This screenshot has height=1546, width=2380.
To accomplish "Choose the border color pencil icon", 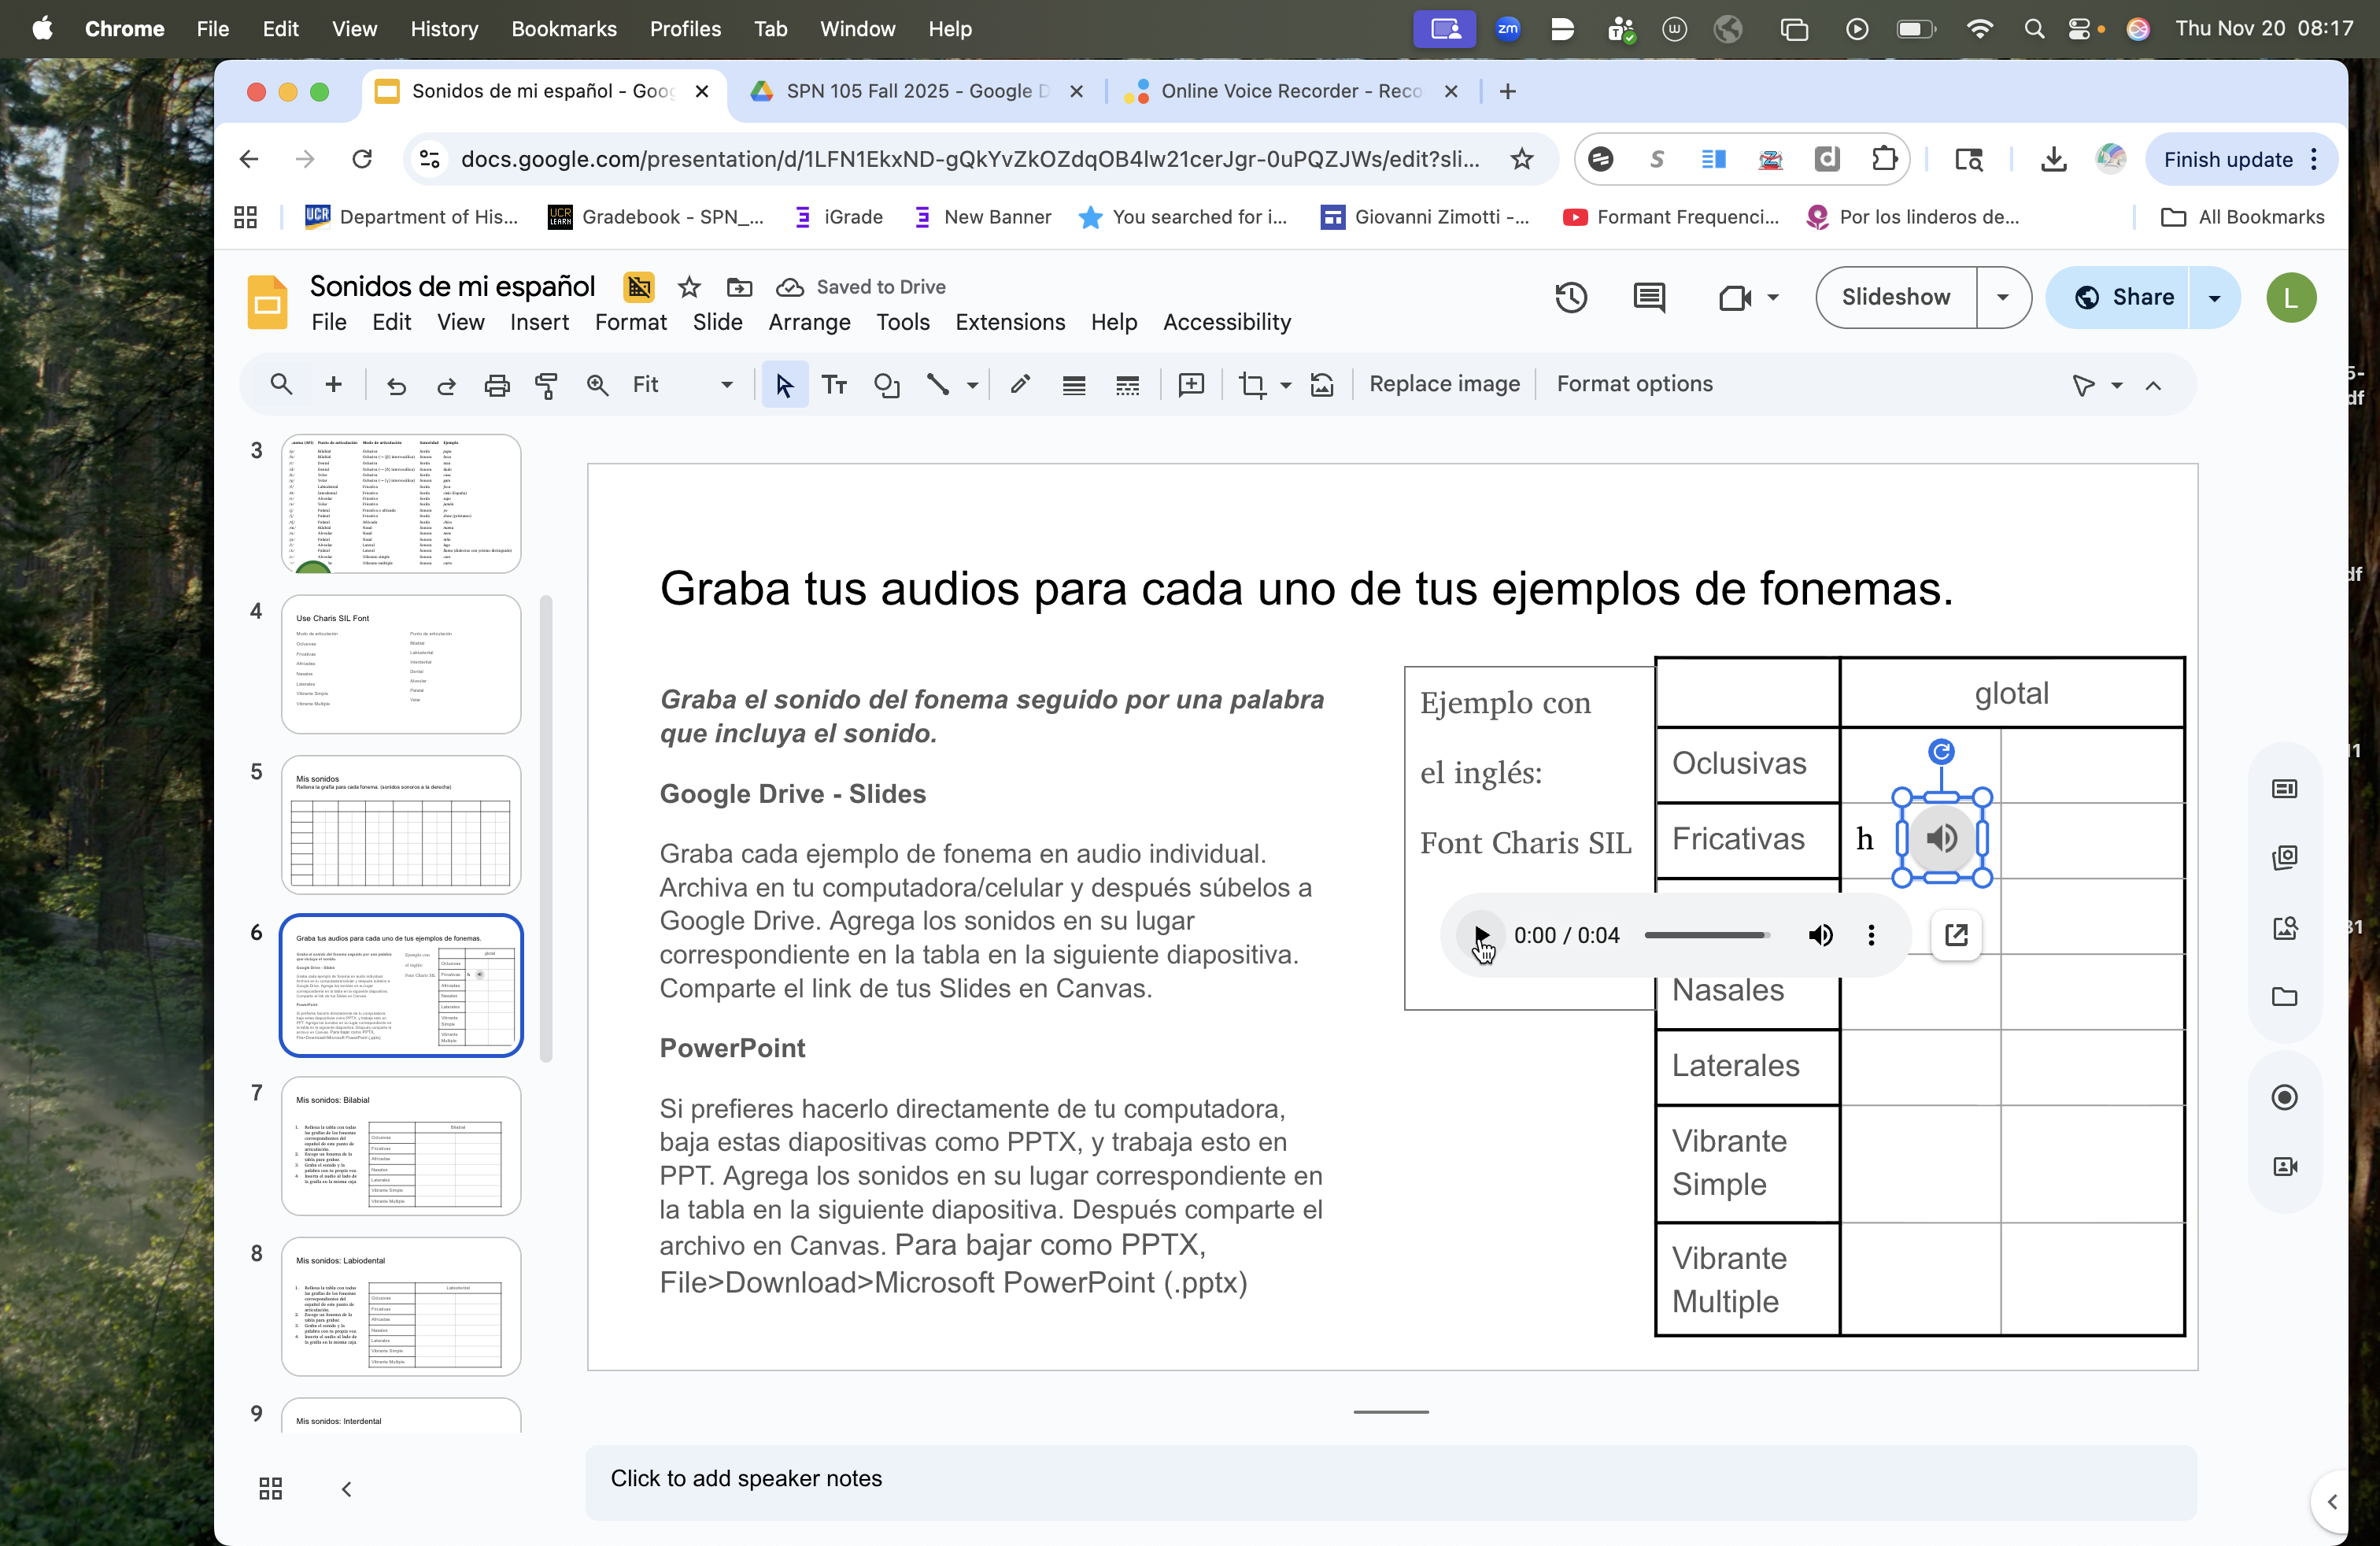I will [1020, 385].
